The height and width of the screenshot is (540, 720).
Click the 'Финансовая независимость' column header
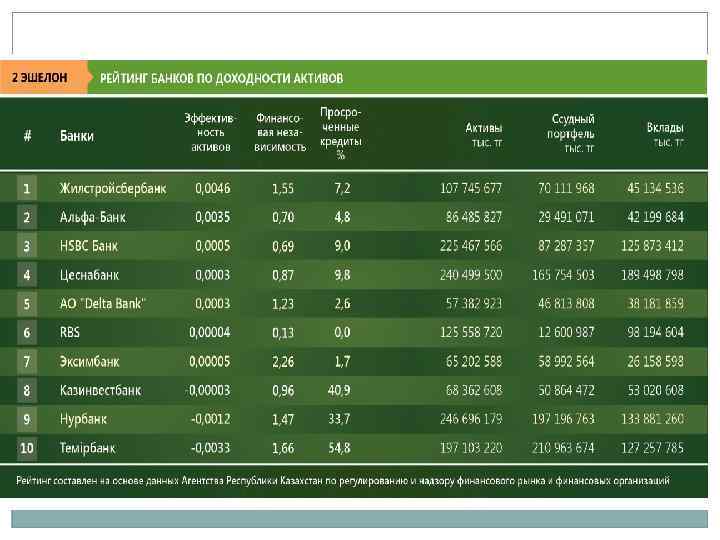click(279, 133)
